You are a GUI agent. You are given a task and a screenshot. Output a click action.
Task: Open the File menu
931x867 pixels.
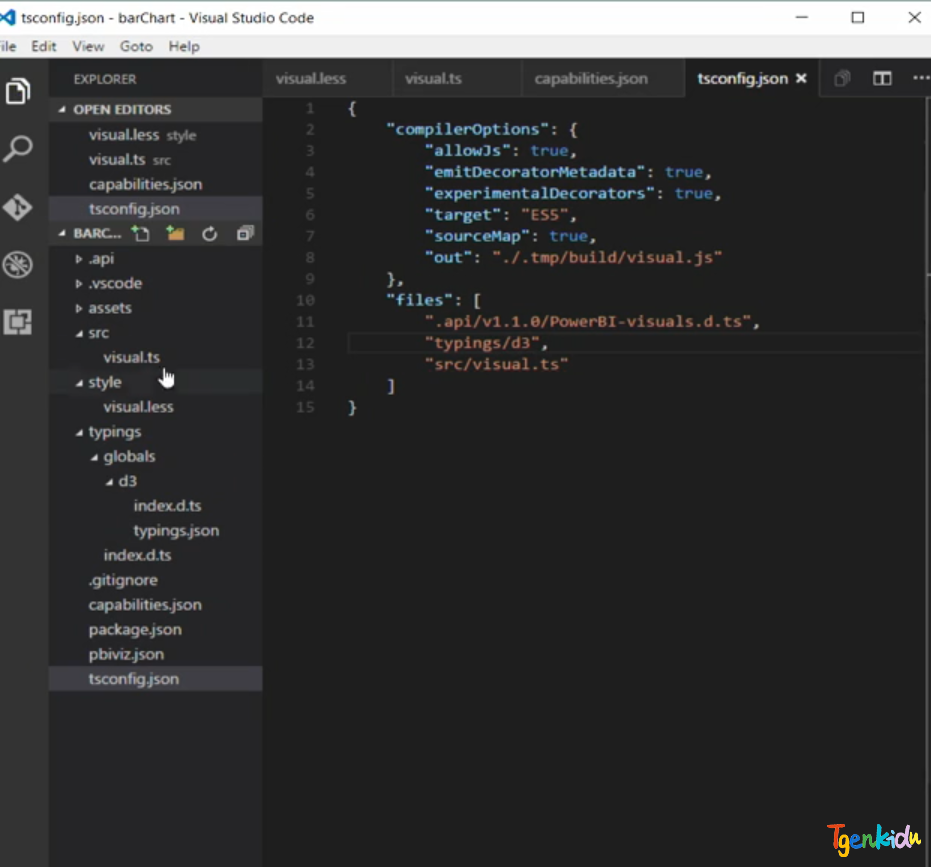[8, 46]
